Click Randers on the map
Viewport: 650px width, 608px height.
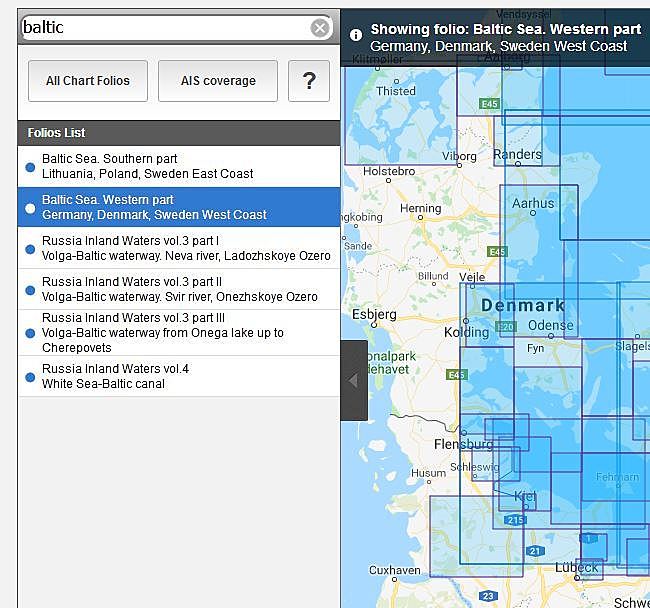(x=517, y=155)
